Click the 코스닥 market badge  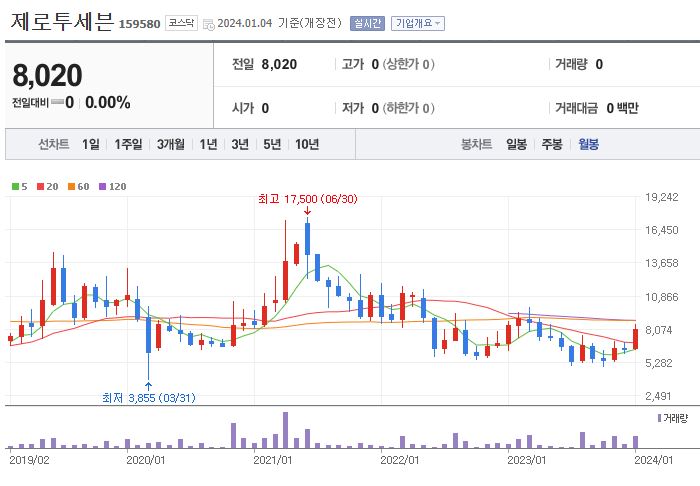pos(181,23)
